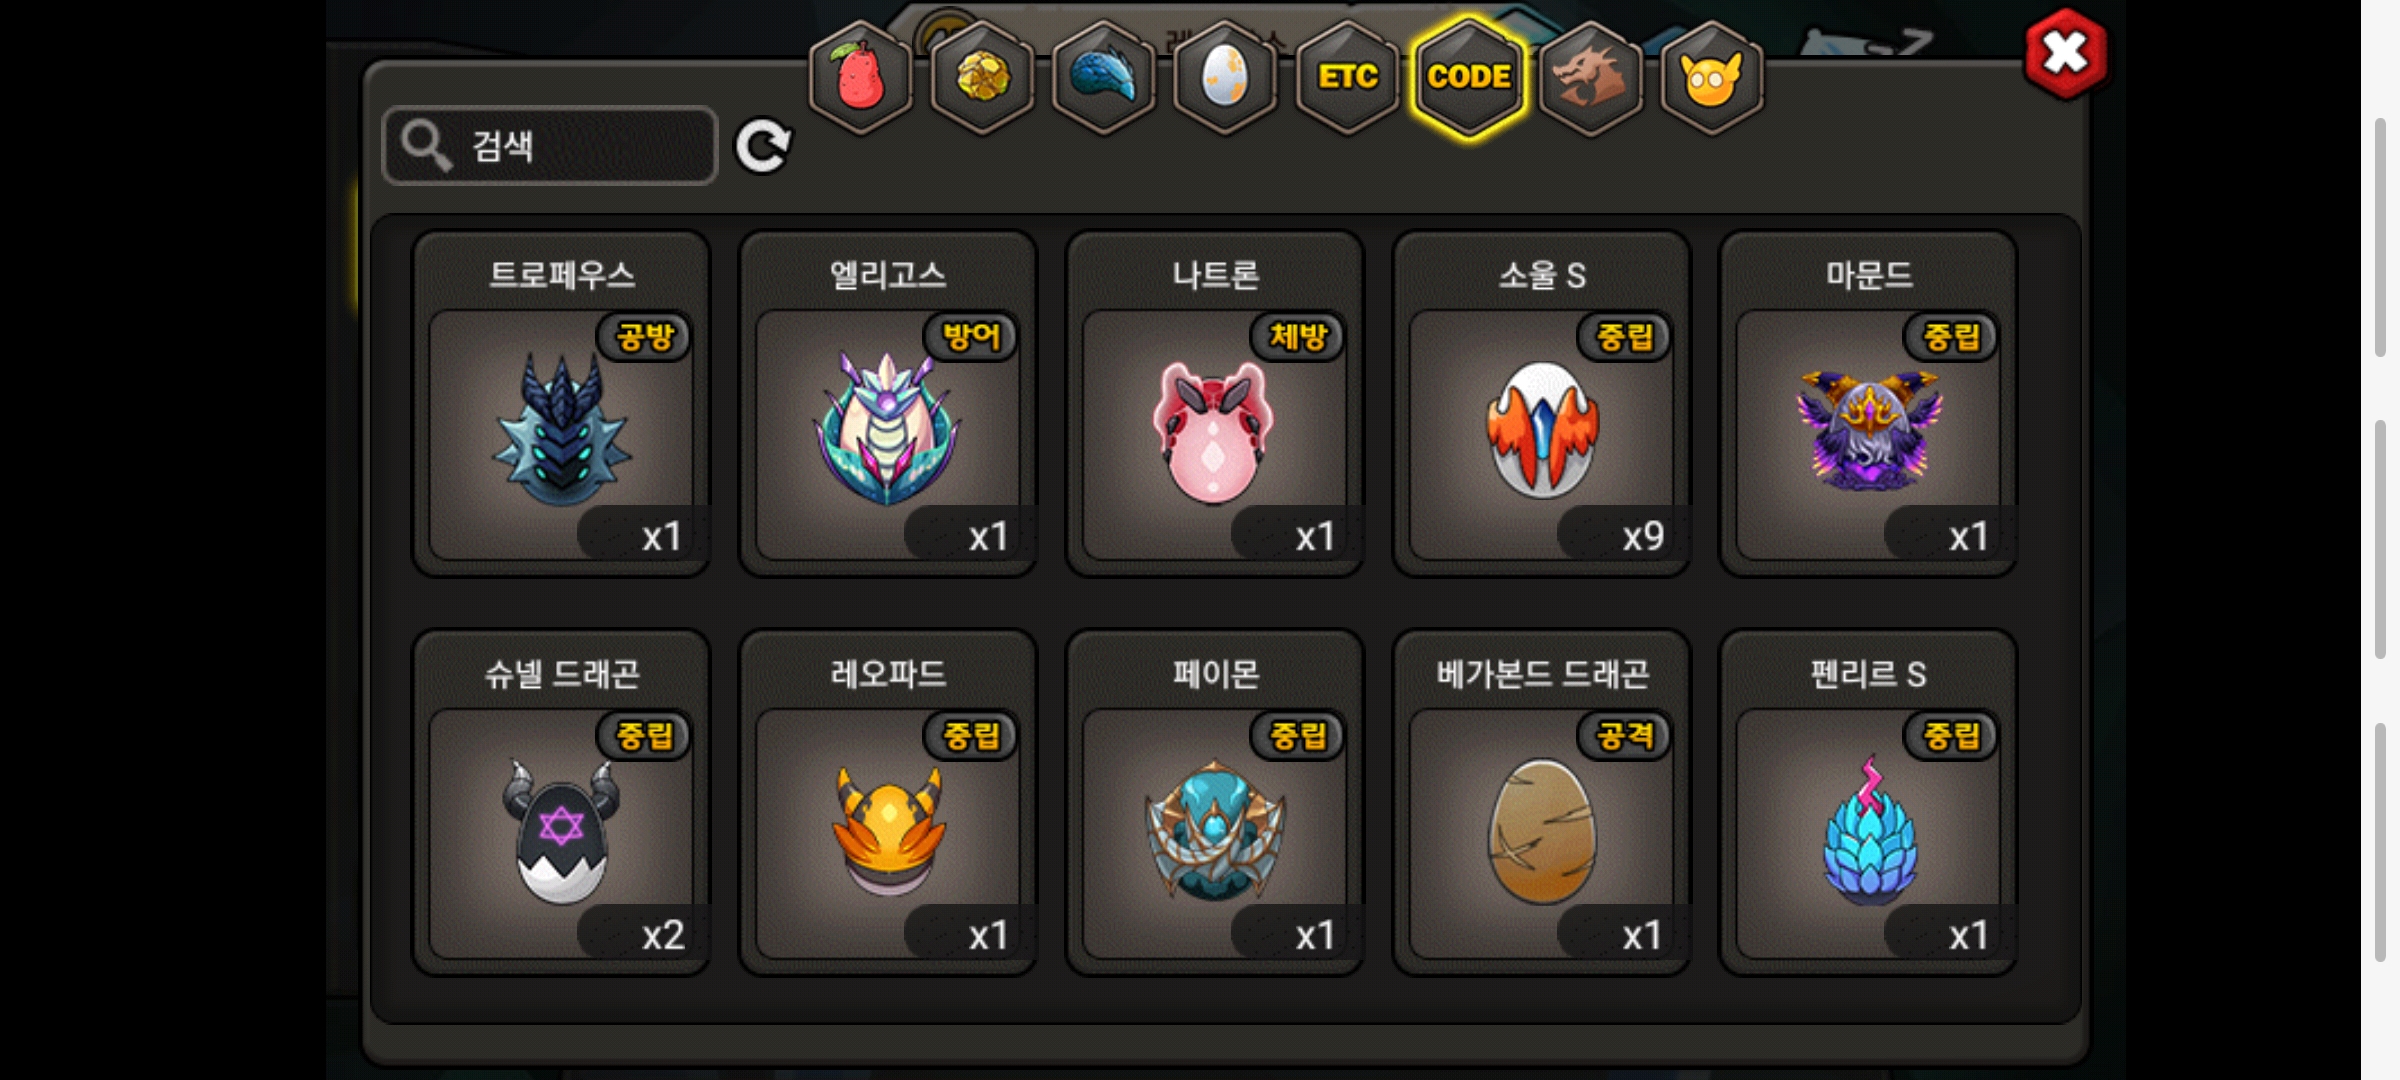The image size is (2400, 1080).
Task: Switch to the egg category hexagon
Action: click(x=1226, y=77)
